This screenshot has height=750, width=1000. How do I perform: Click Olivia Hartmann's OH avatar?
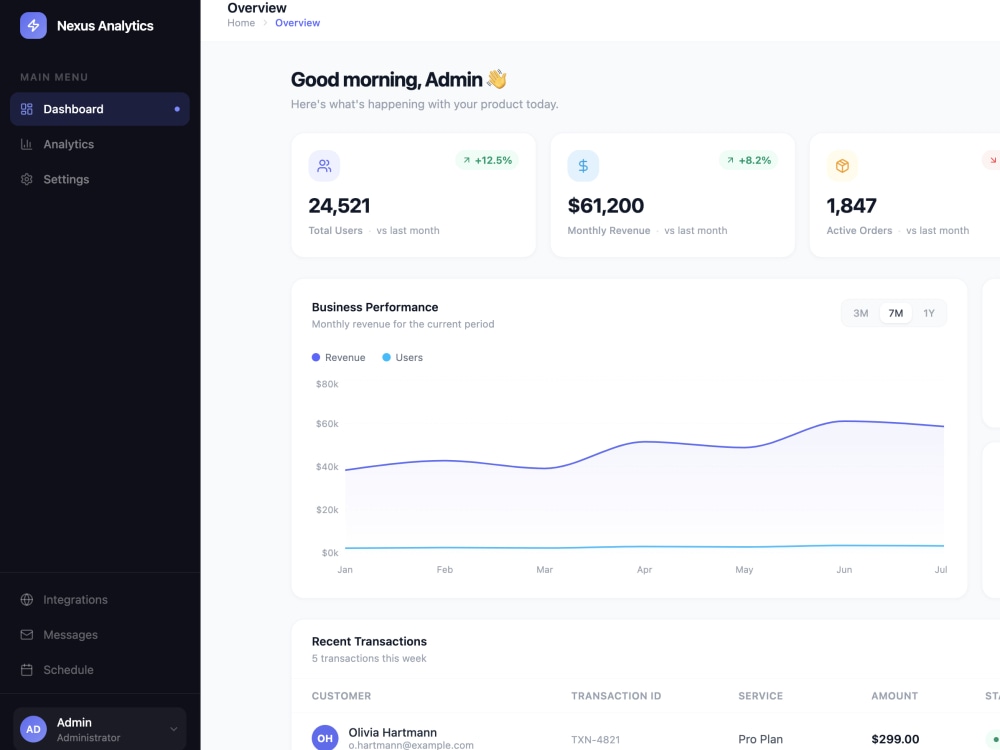pos(325,738)
